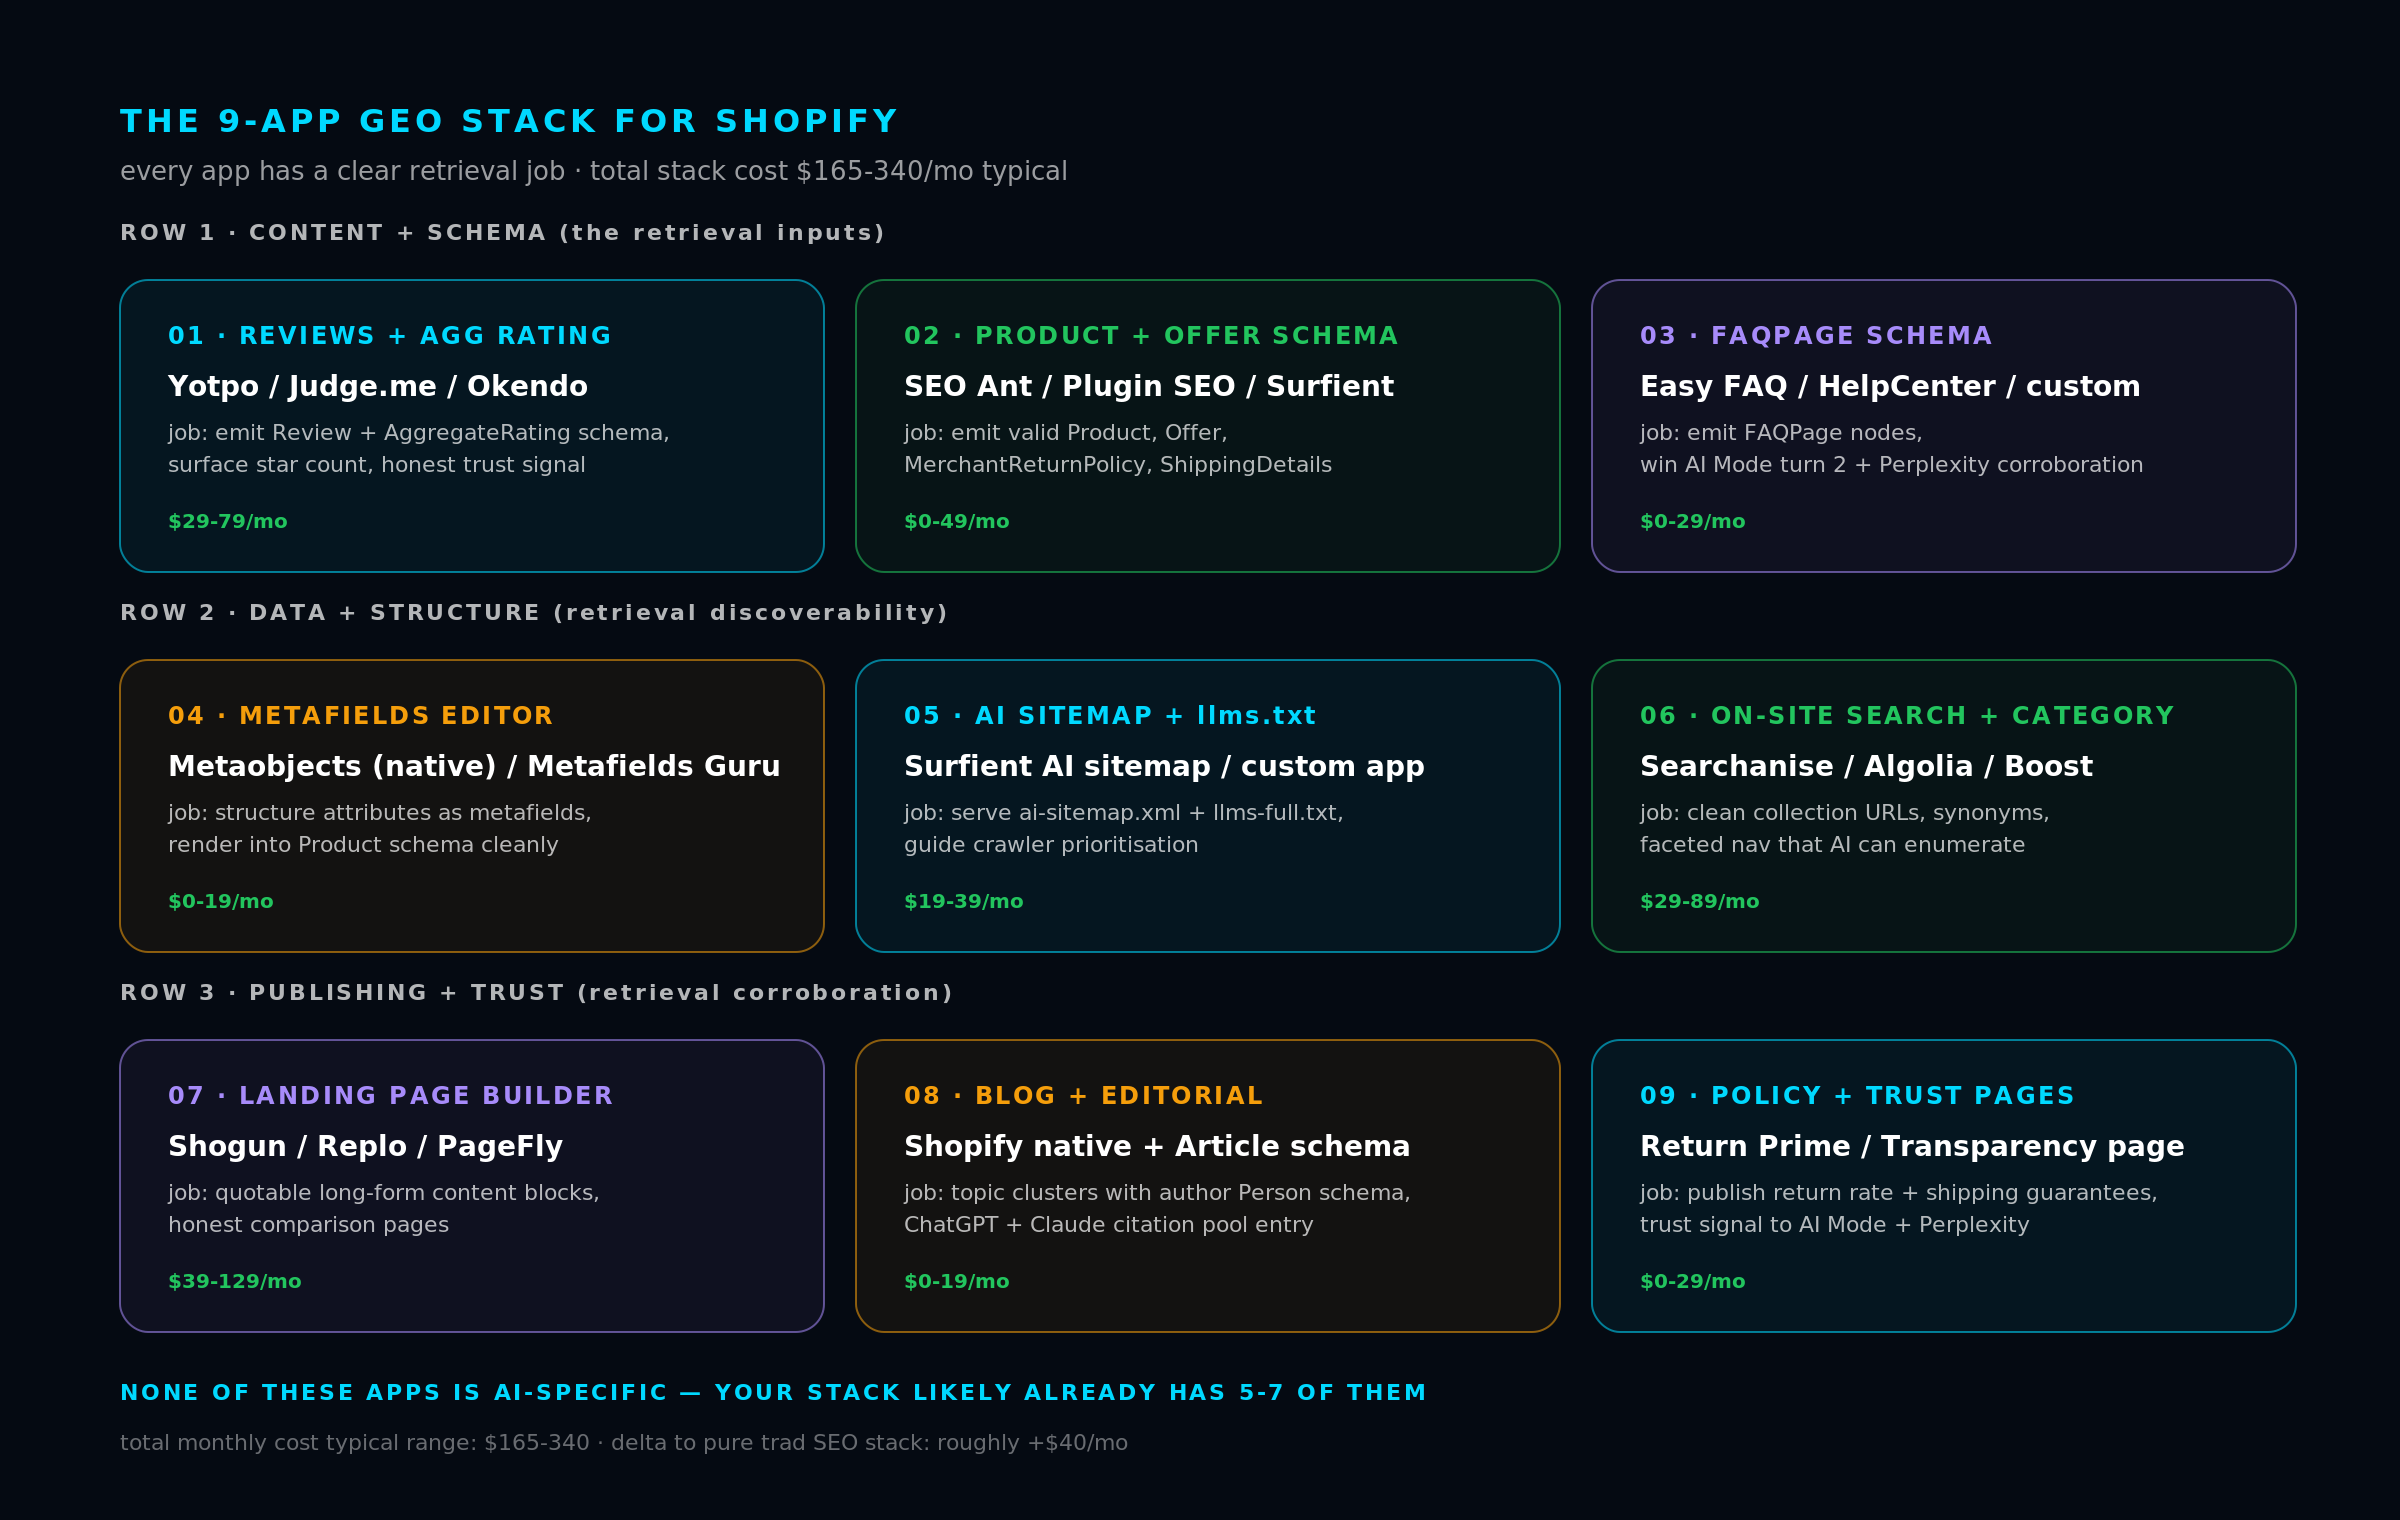2400x1520 pixels.
Task: Click 'MerchantReturnPolicy, ShippingDetails' line
Action: click(x=1118, y=465)
